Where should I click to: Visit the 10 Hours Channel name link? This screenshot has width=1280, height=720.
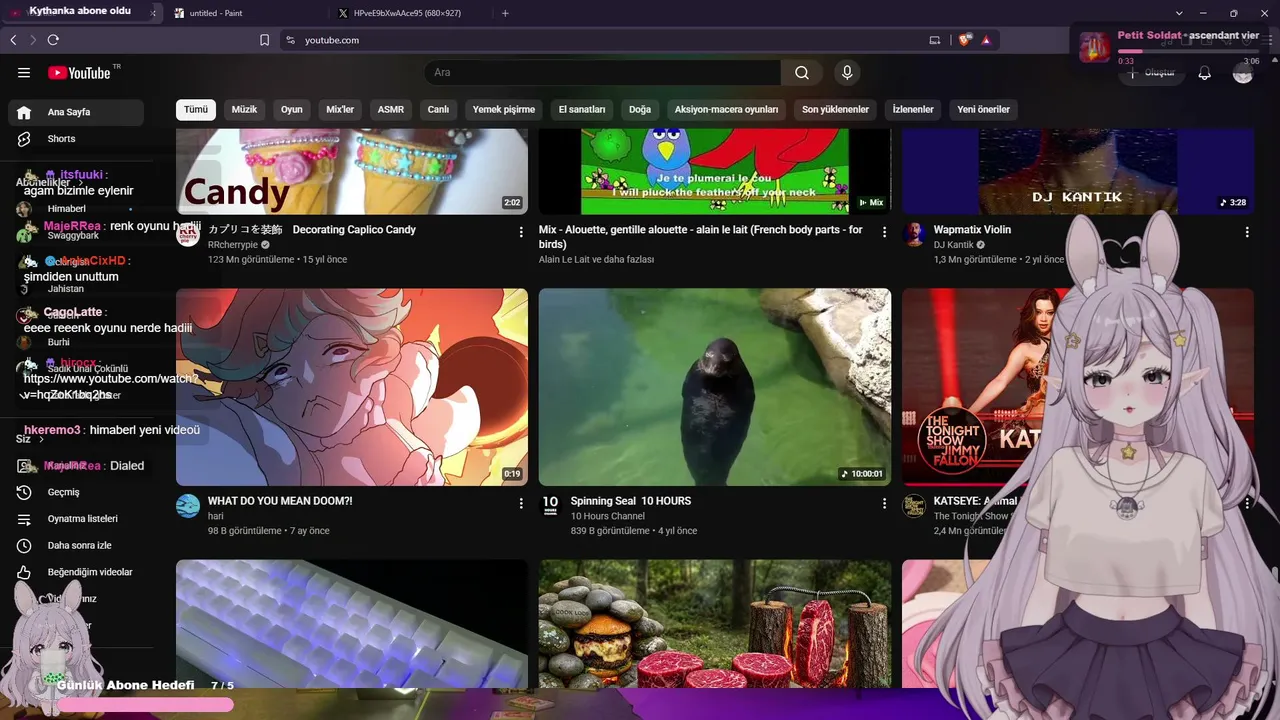pos(608,516)
